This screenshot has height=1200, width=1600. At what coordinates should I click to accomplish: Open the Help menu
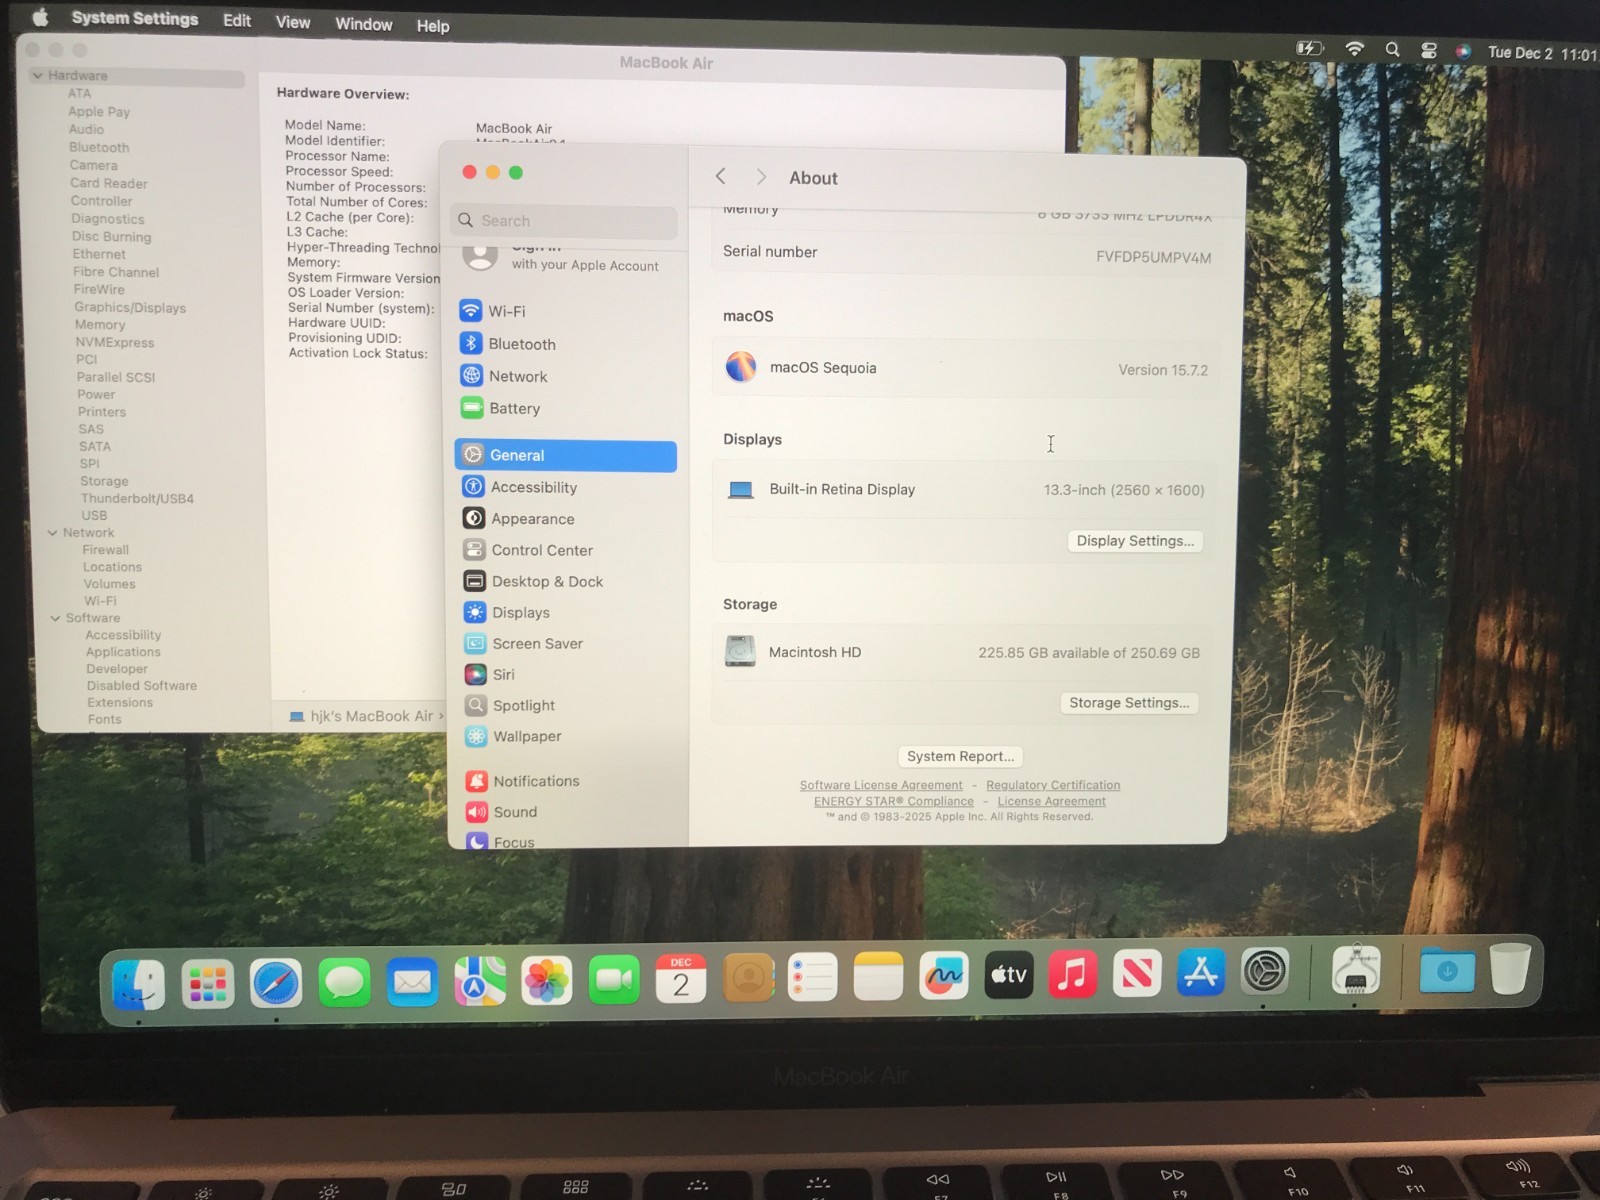(x=433, y=26)
